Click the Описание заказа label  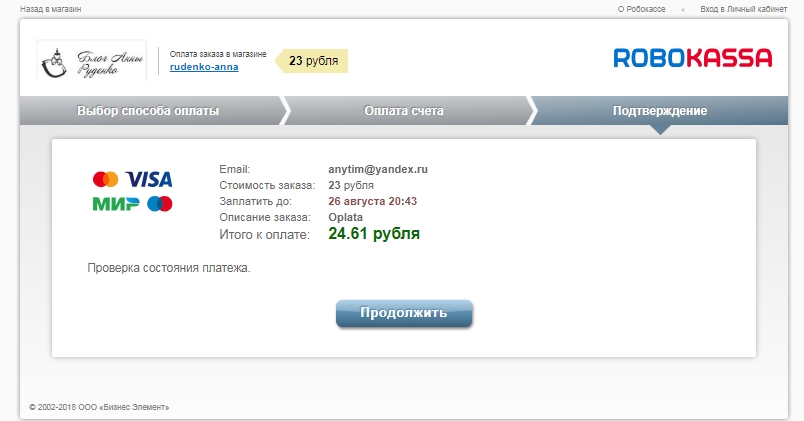click(x=265, y=217)
